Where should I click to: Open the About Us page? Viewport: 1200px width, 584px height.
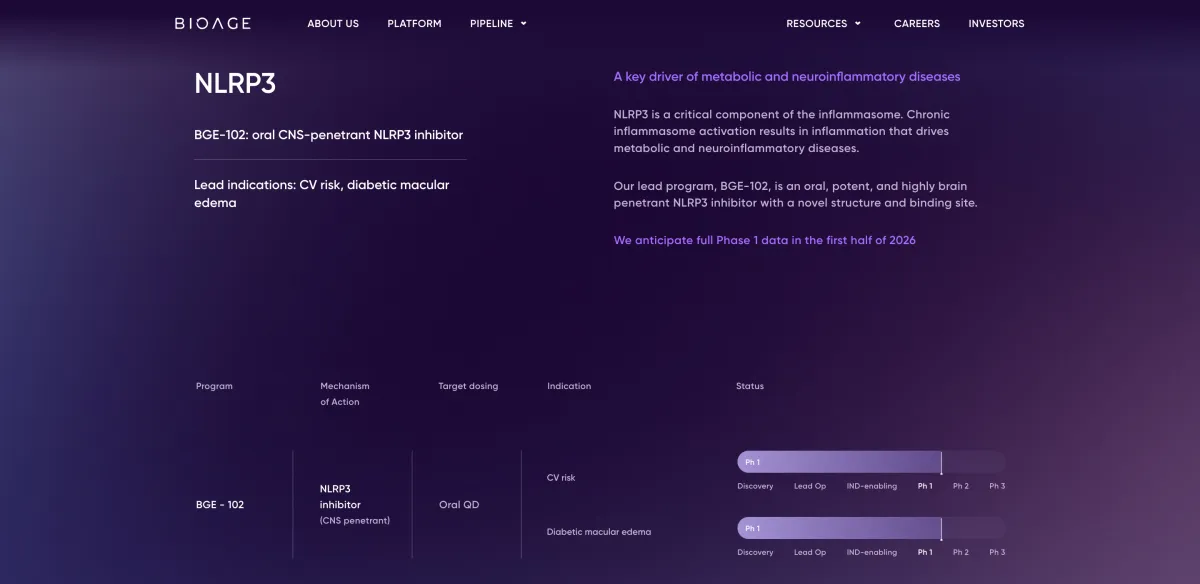(332, 23)
